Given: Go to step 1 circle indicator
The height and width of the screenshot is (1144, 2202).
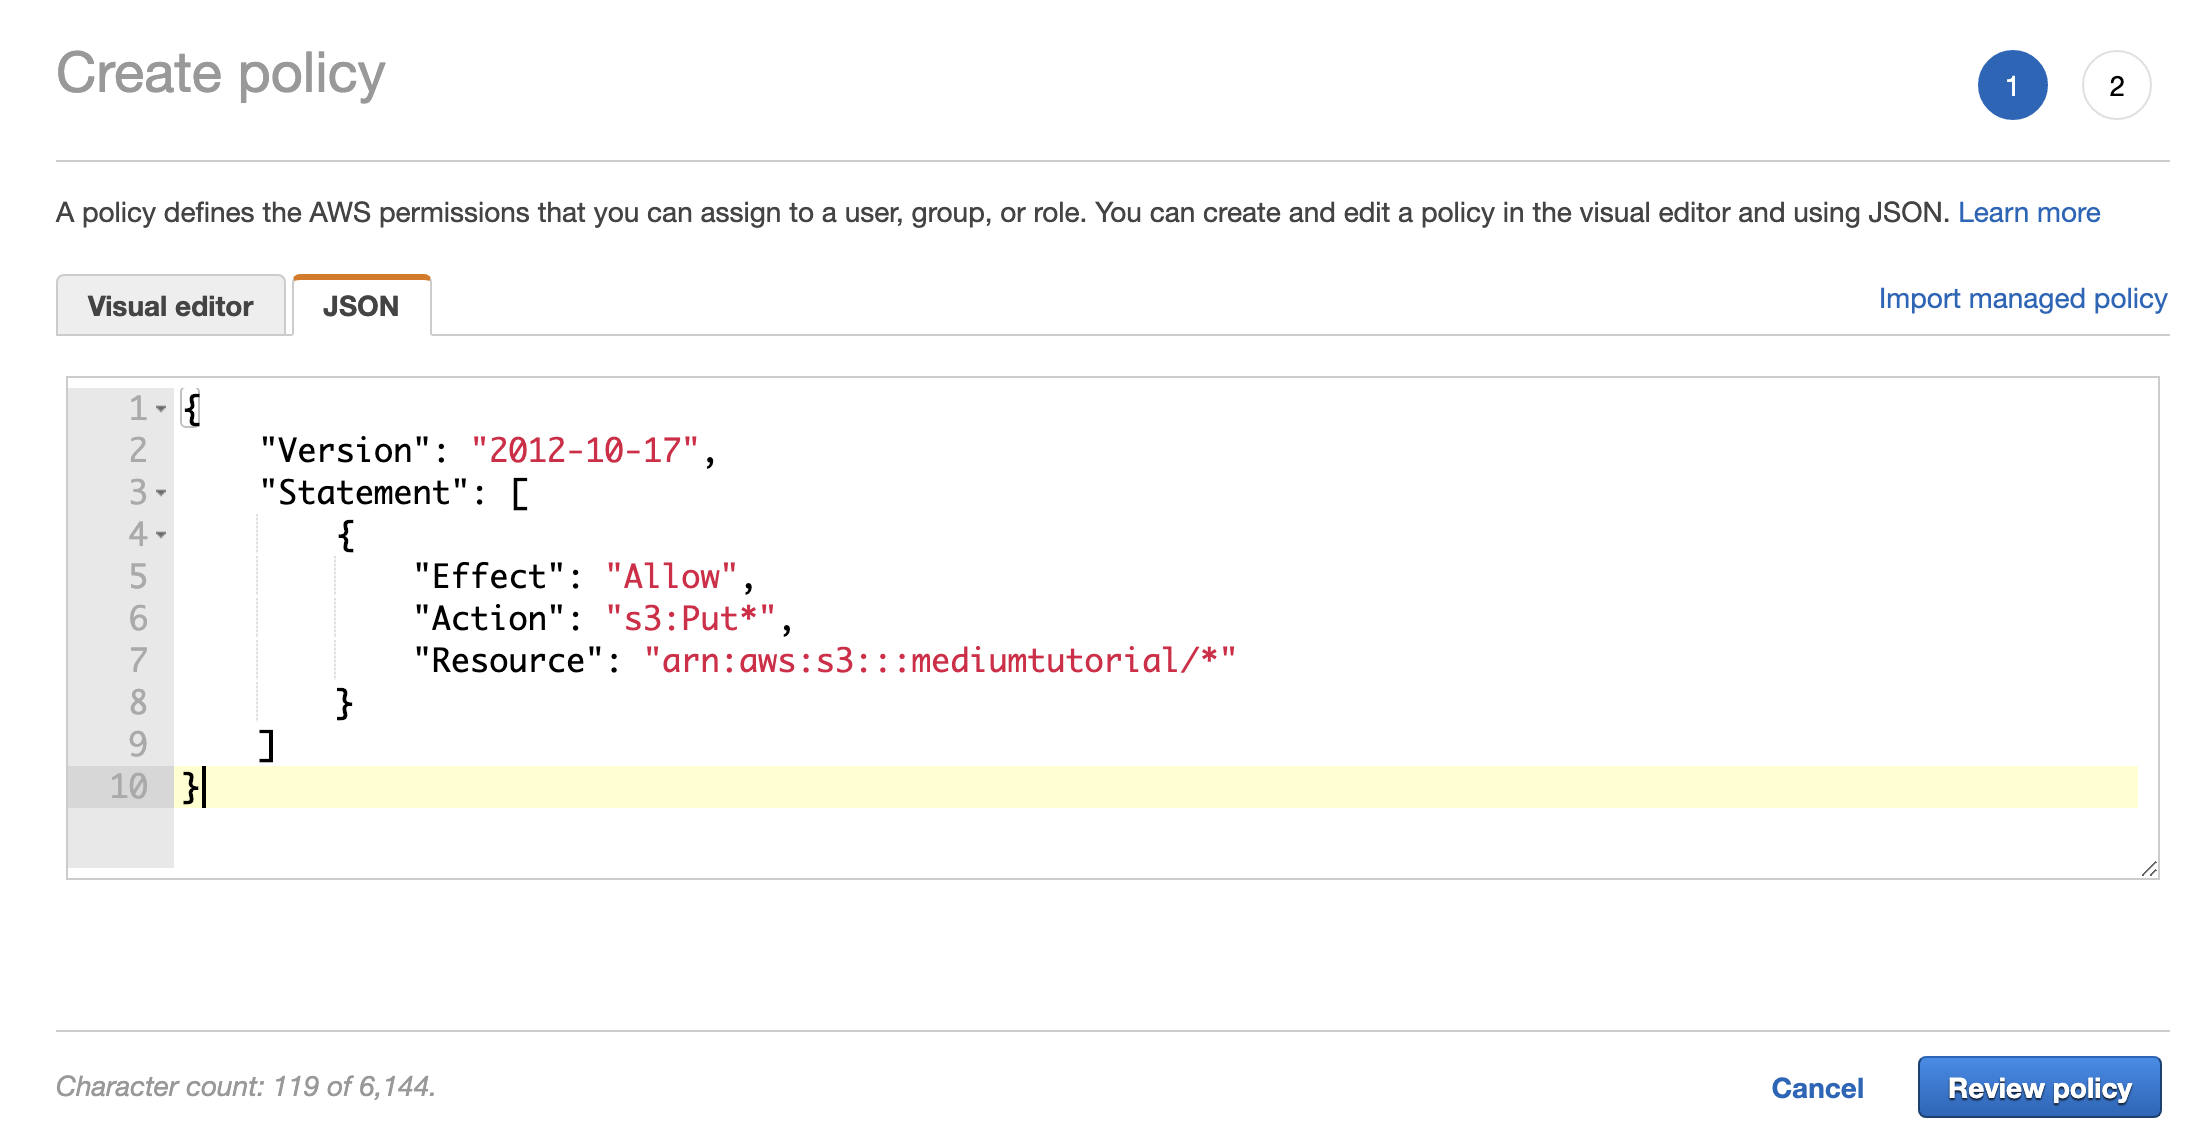Looking at the screenshot, I should (2012, 86).
